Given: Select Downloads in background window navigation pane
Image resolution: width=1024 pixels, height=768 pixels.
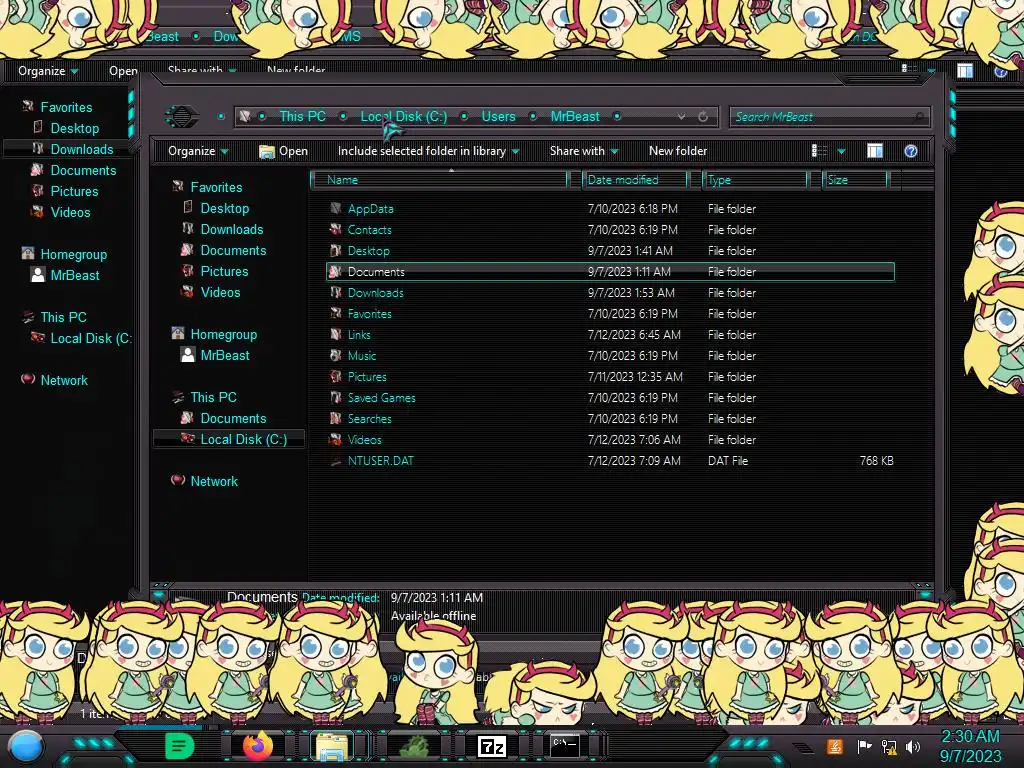Looking at the screenshot, I should click(82, 149).
